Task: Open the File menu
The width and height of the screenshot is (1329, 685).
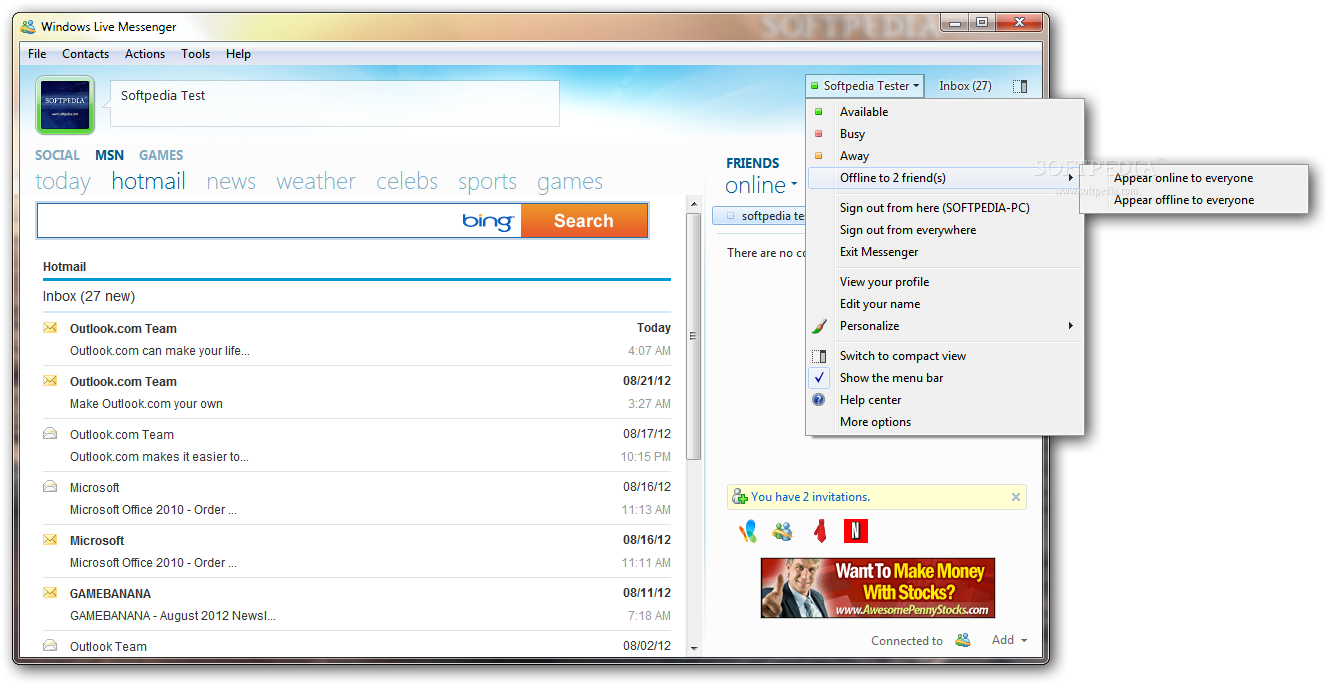Action: 37,54
